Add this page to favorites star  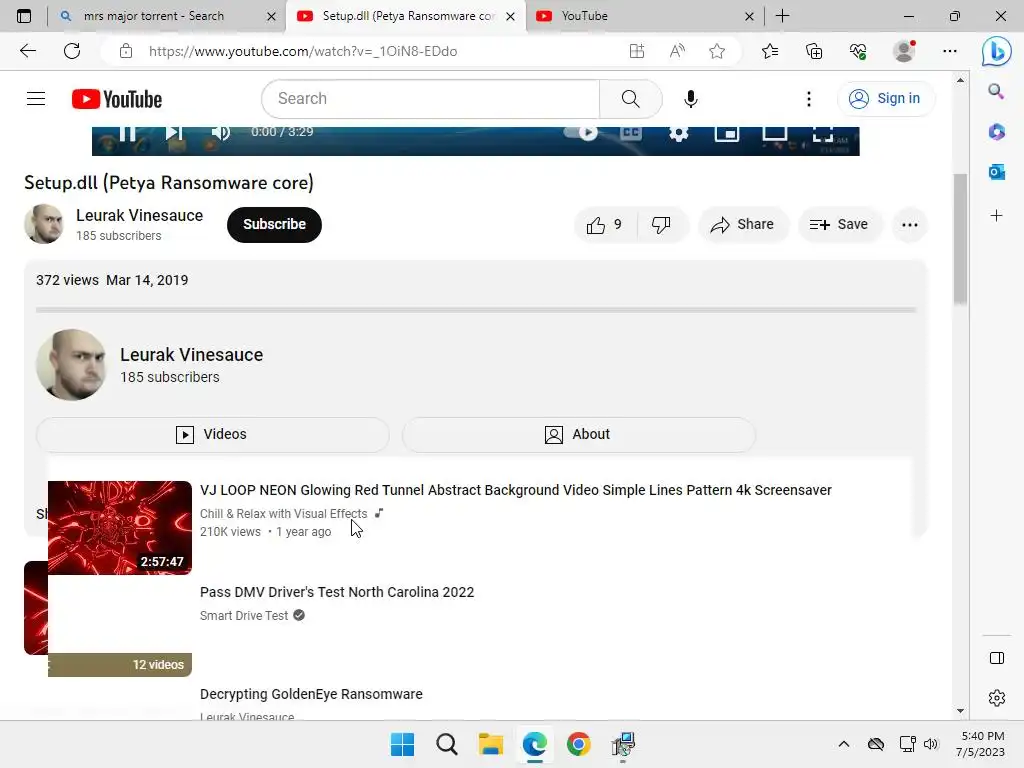[717, 51]
